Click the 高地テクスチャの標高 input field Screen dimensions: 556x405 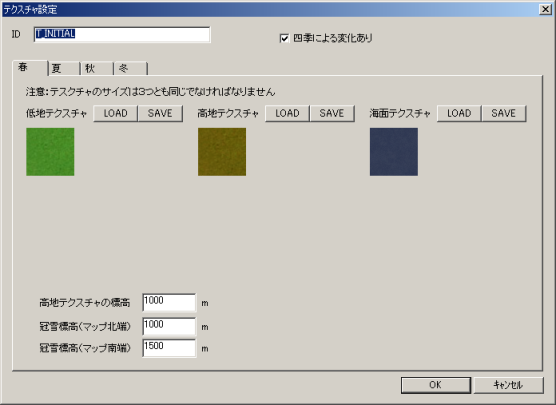point(169,302)
